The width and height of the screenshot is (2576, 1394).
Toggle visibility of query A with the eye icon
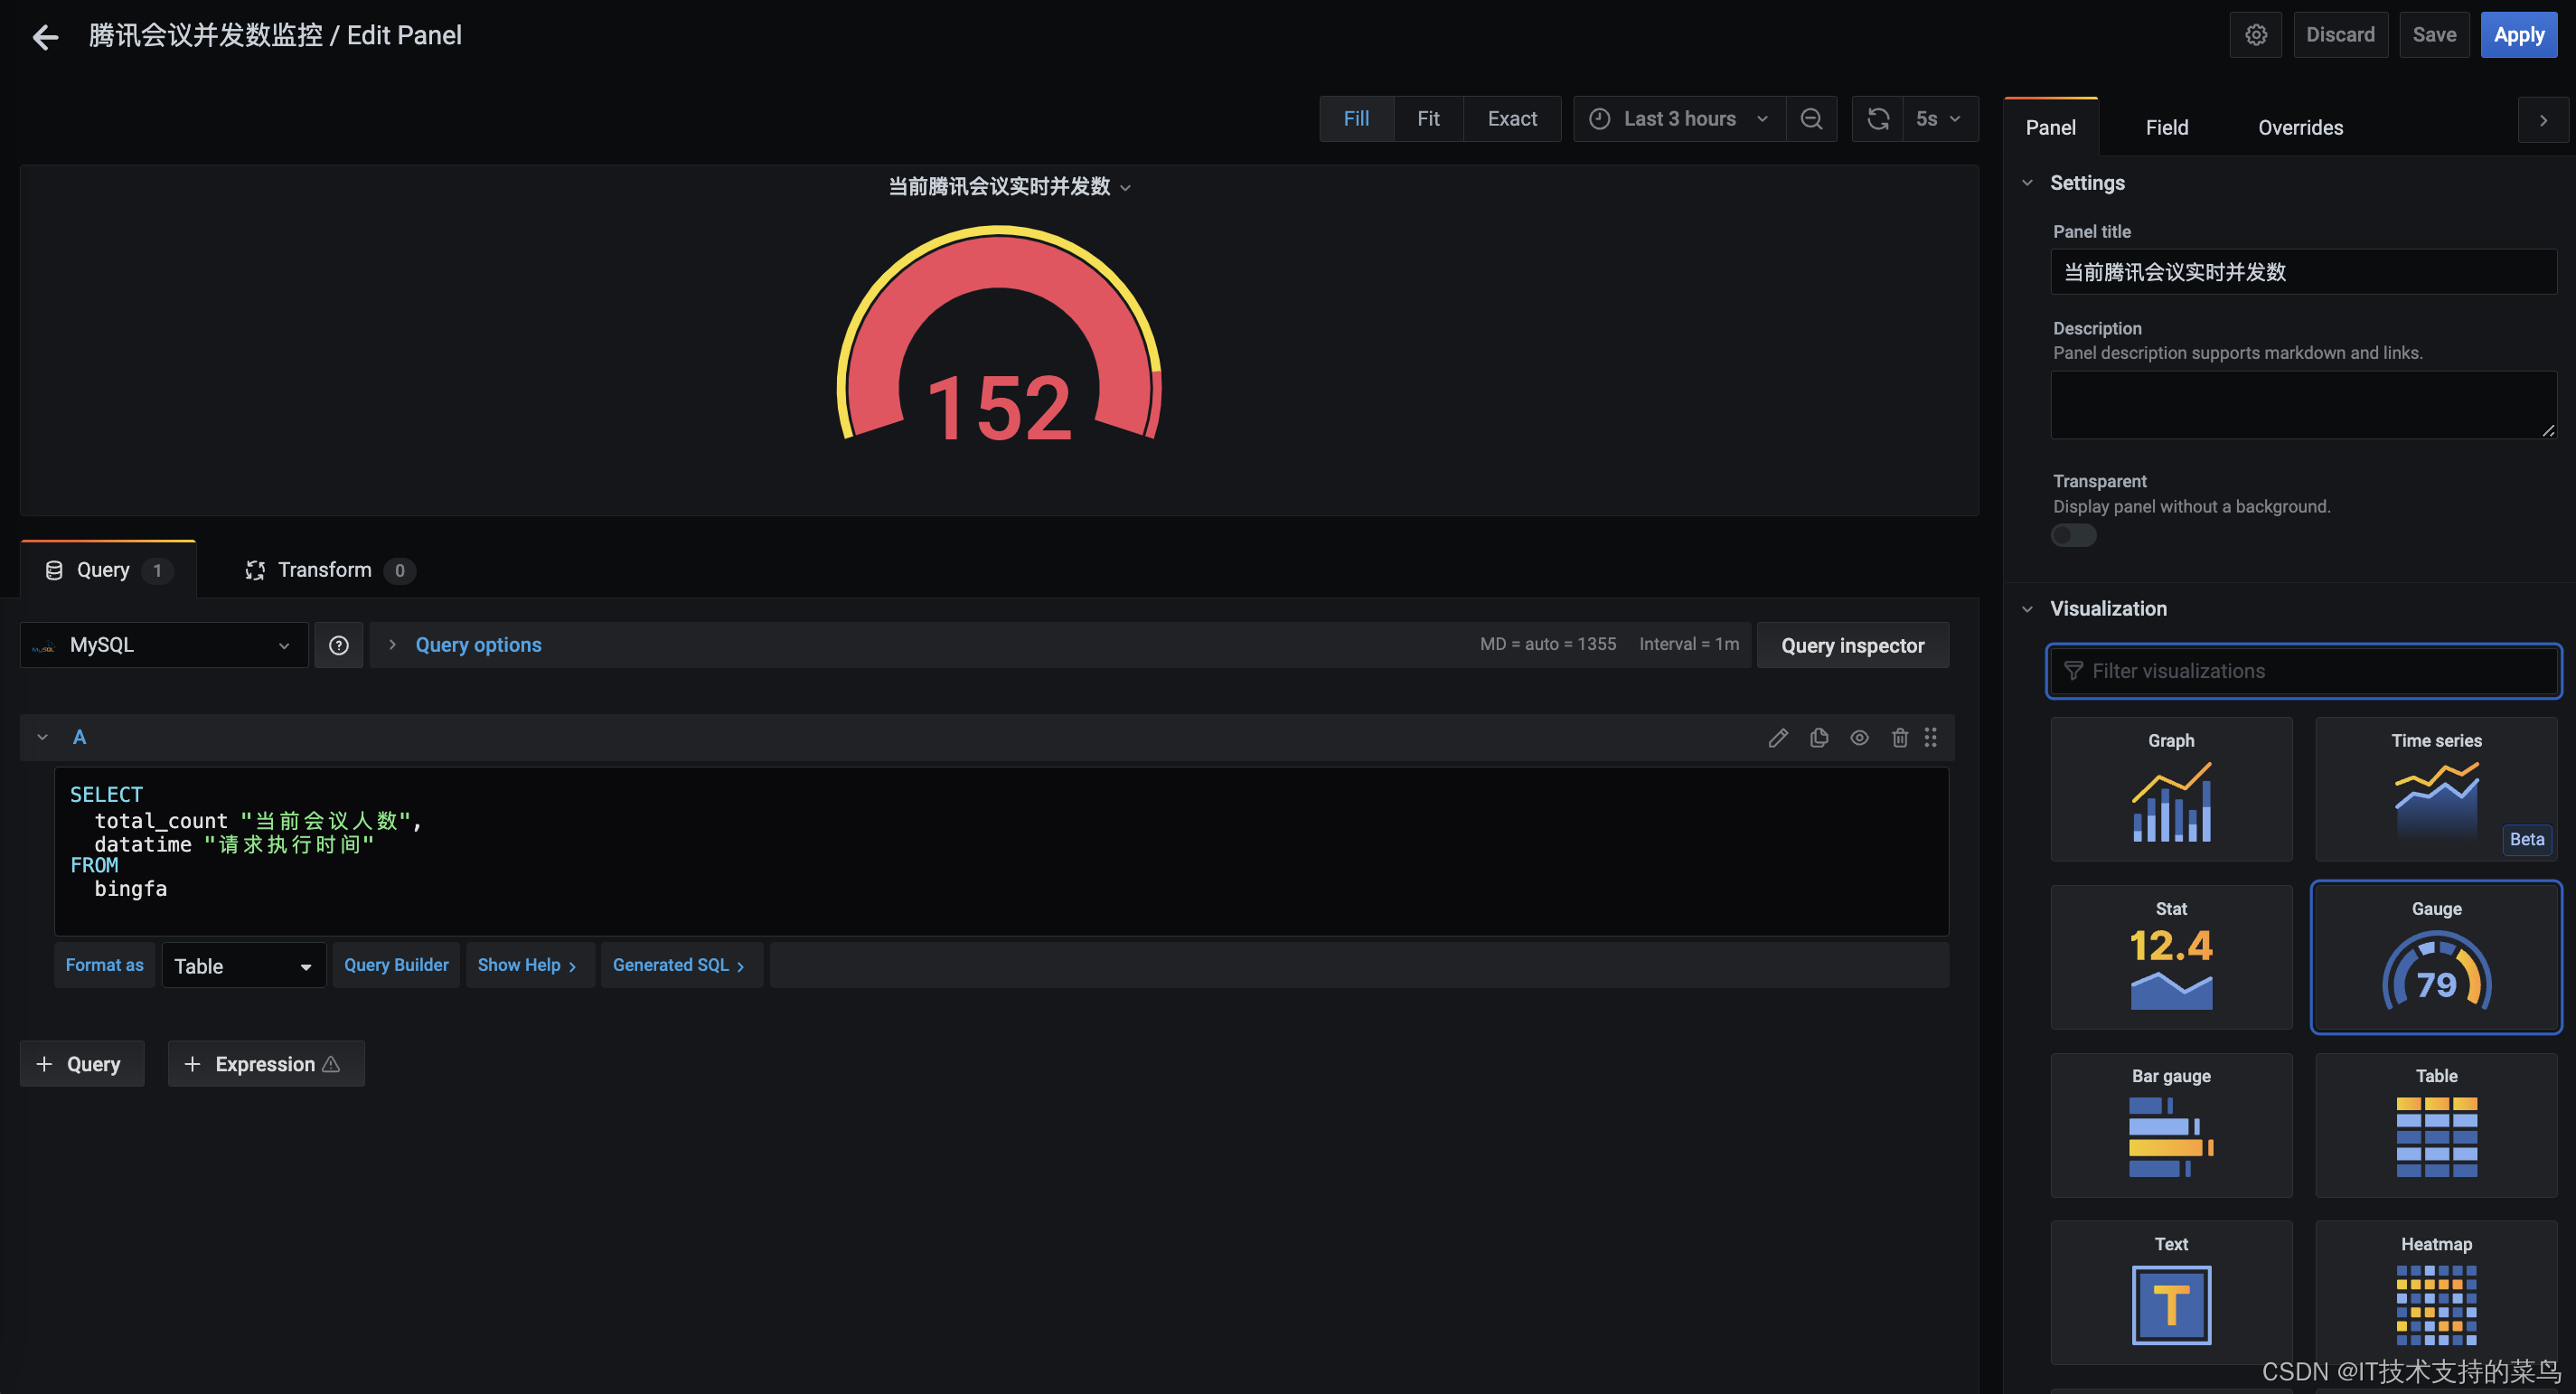coord(1859,738)
